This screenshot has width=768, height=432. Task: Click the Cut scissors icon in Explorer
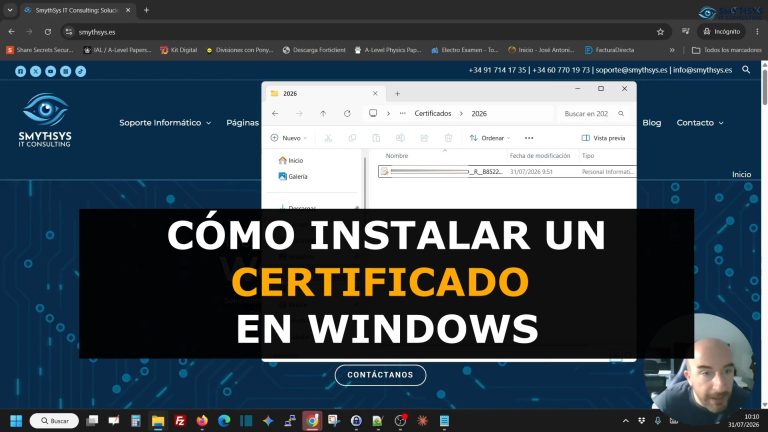click(328, 138)
